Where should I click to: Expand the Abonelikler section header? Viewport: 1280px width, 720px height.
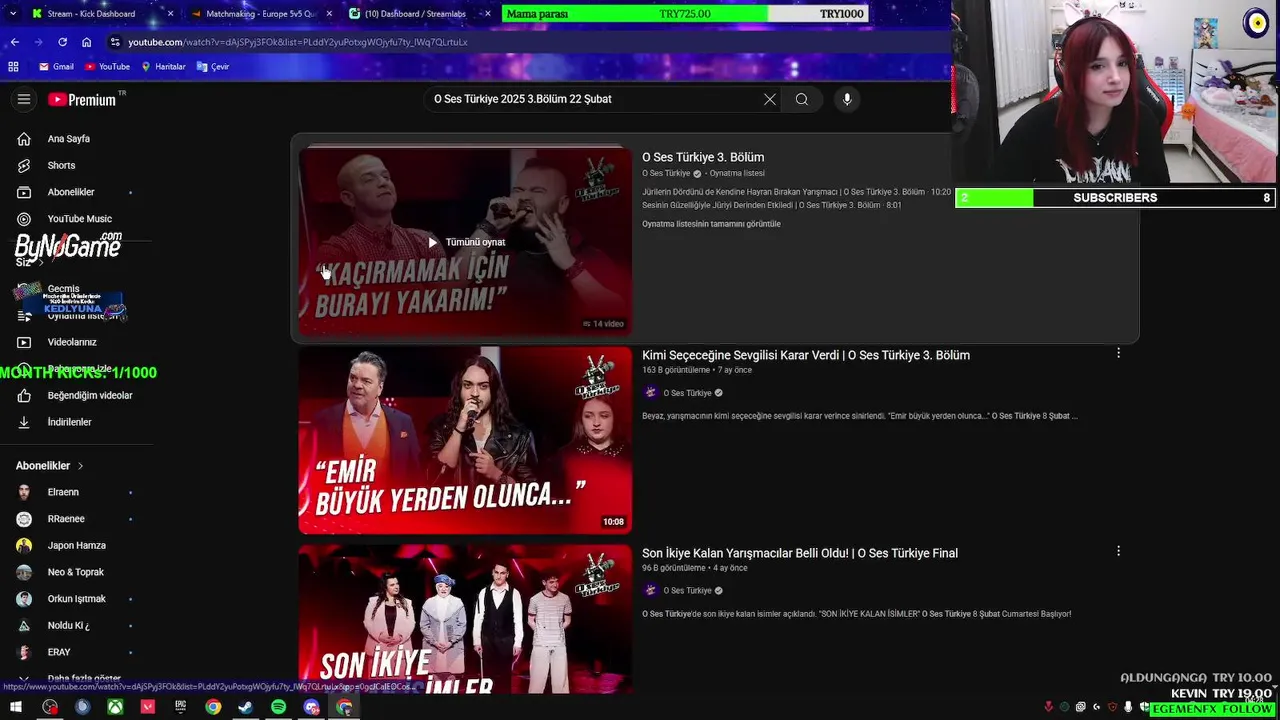coord(50,466)
